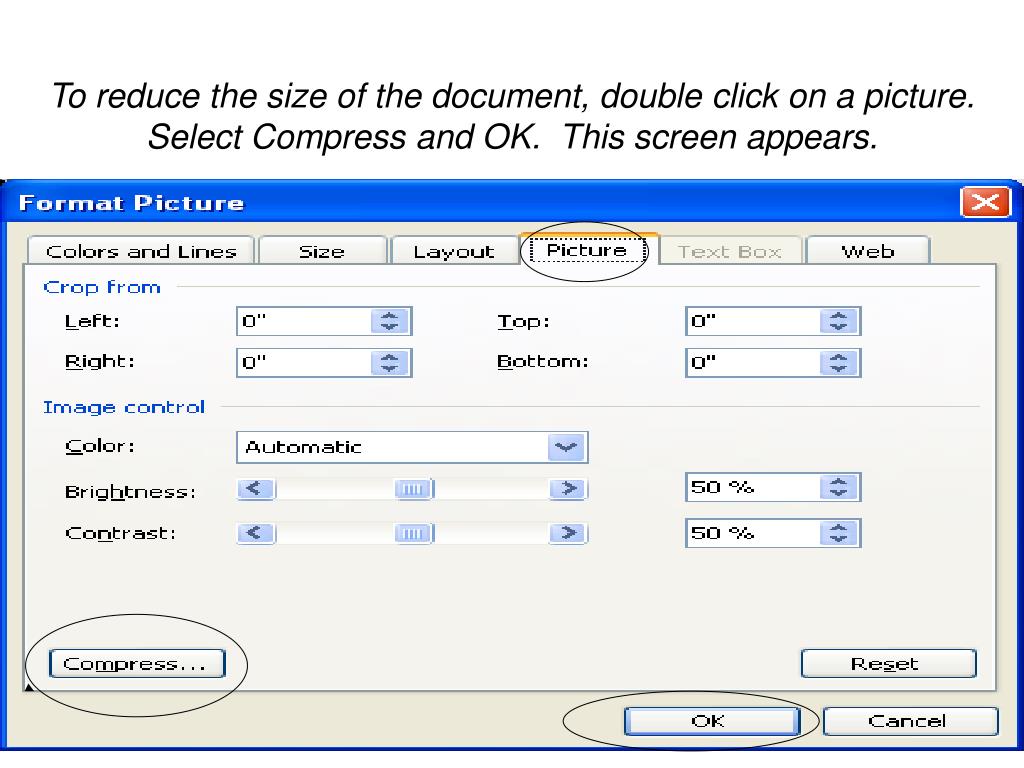Adjust the Top crop spinner arrows

(839, 321)
